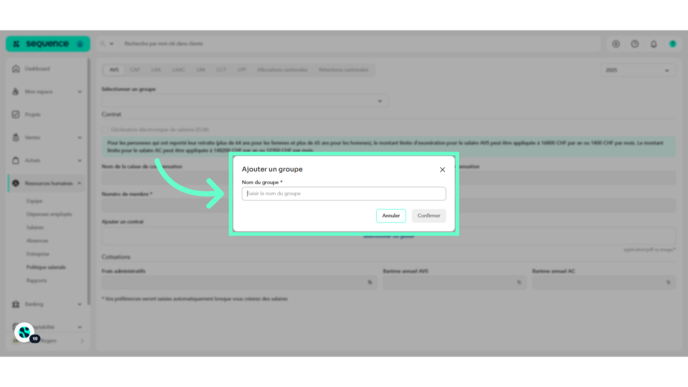
Task: Open Salaires in the sidebar submenu
Action: 35,227
